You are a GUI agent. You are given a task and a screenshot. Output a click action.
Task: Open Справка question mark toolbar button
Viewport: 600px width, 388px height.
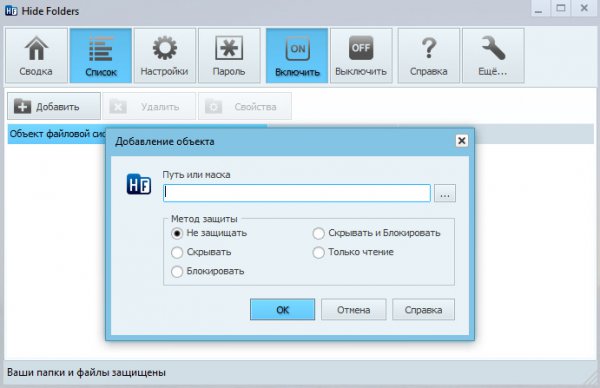click(429, 55)
